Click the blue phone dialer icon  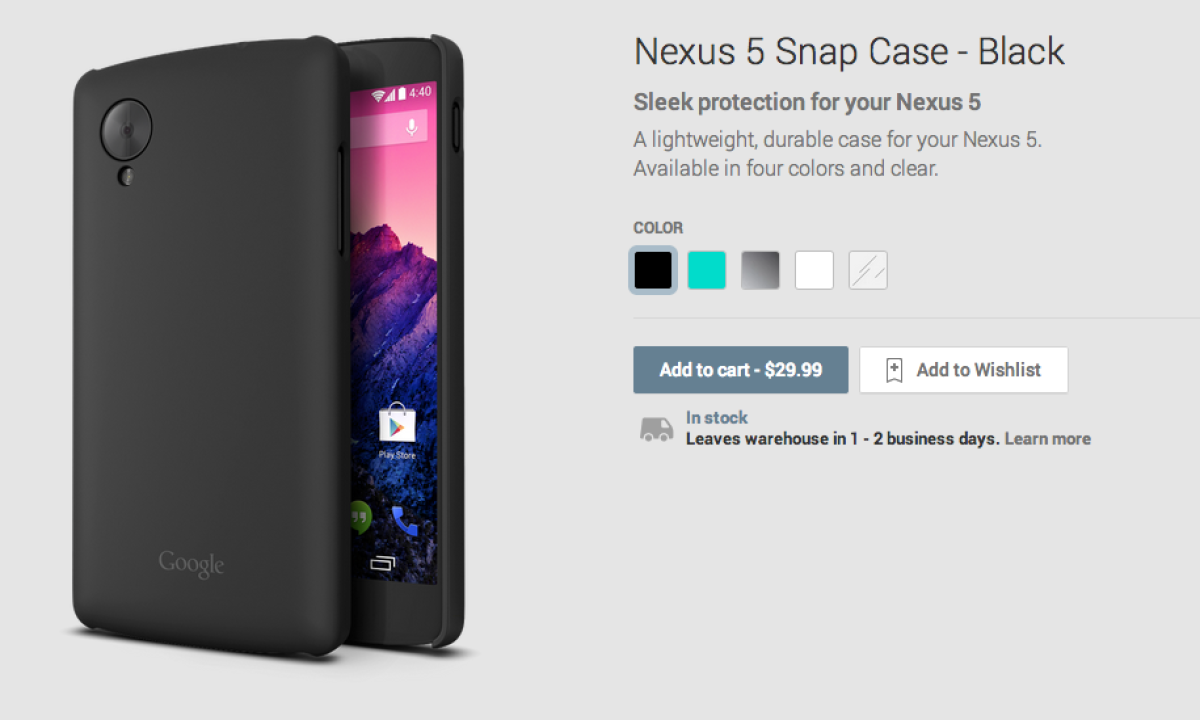[x=404, y=520]
